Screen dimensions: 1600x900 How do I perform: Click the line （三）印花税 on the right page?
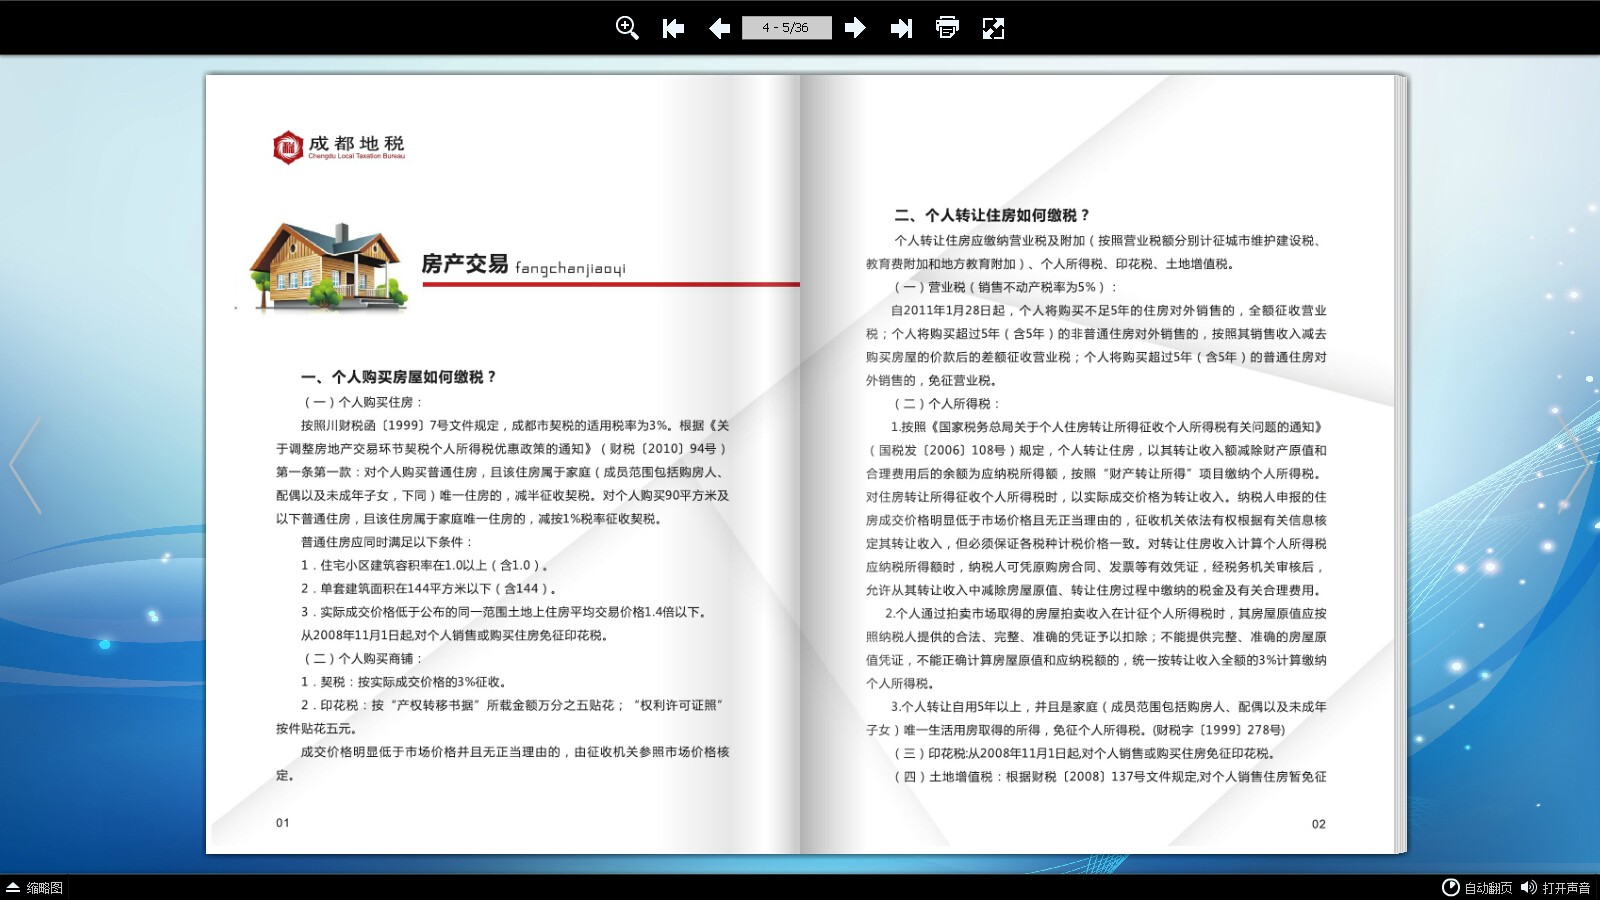point(1084,754)
